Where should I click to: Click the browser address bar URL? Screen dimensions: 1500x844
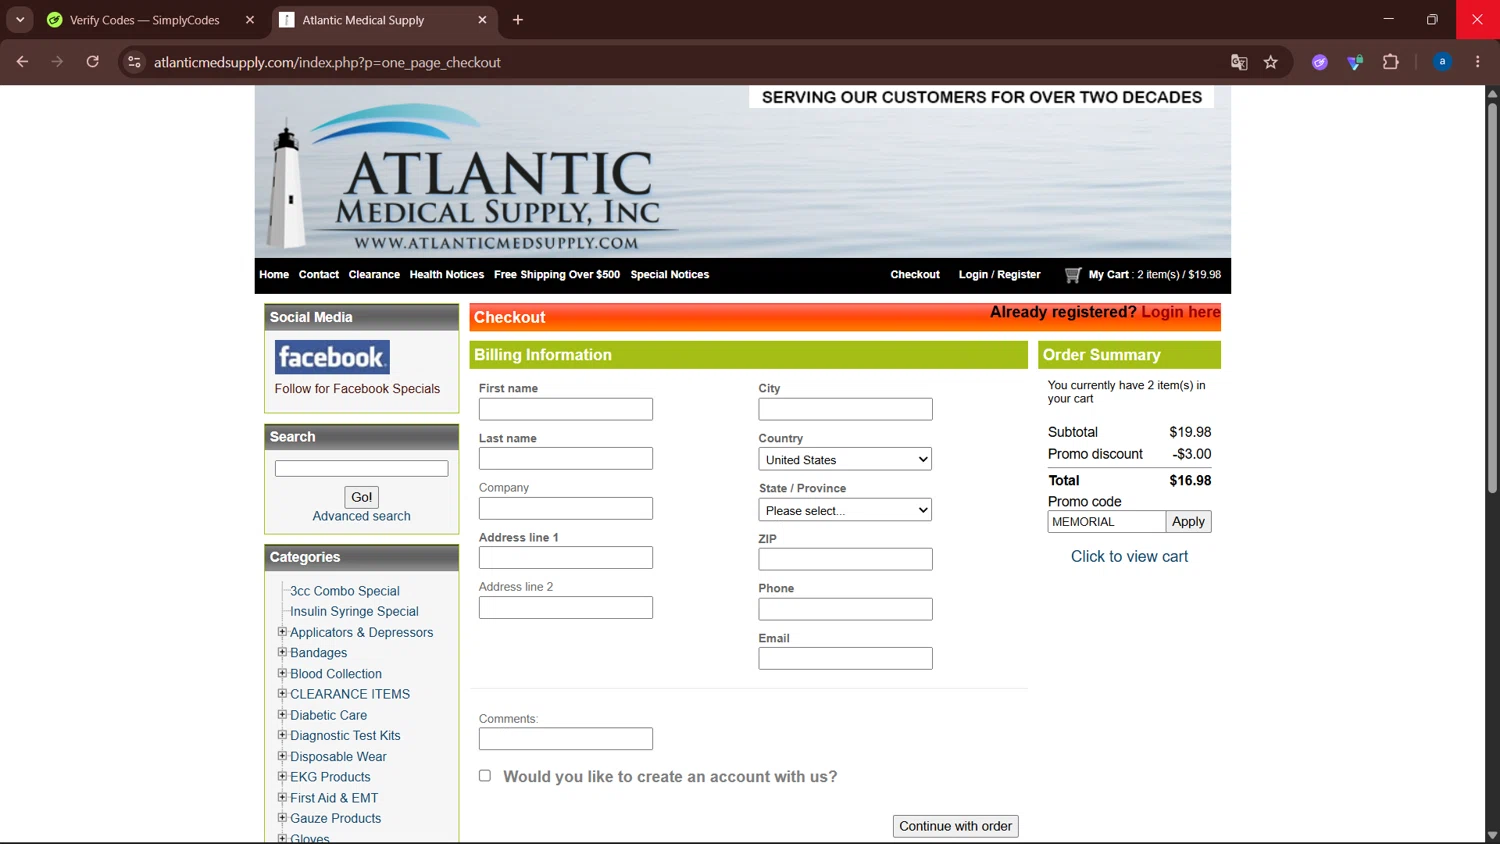pos(327,62)
